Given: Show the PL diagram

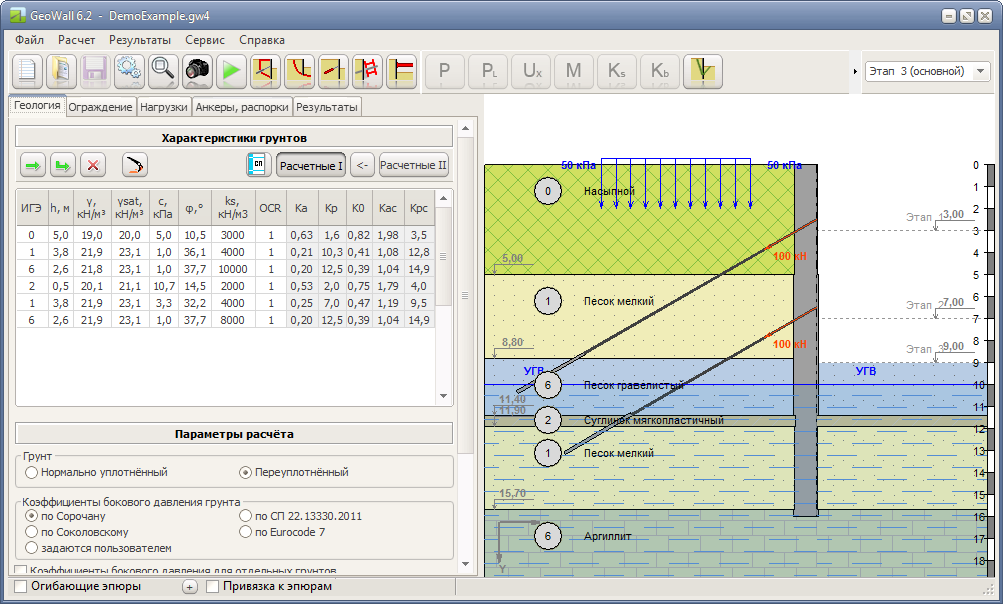Looking at the screenshot, I should (x=488, y=70).
